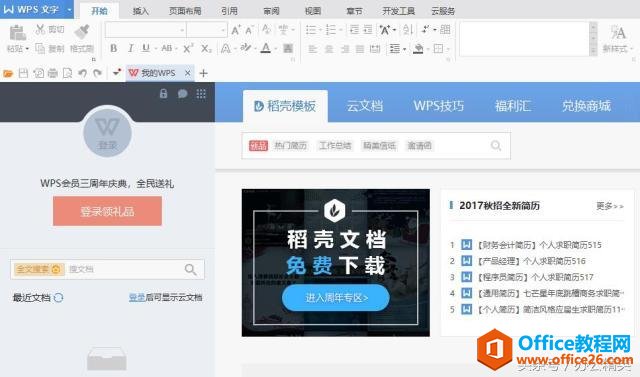Open the font size dropdown
The image size is (640, 377).
(x=223, y=30)
